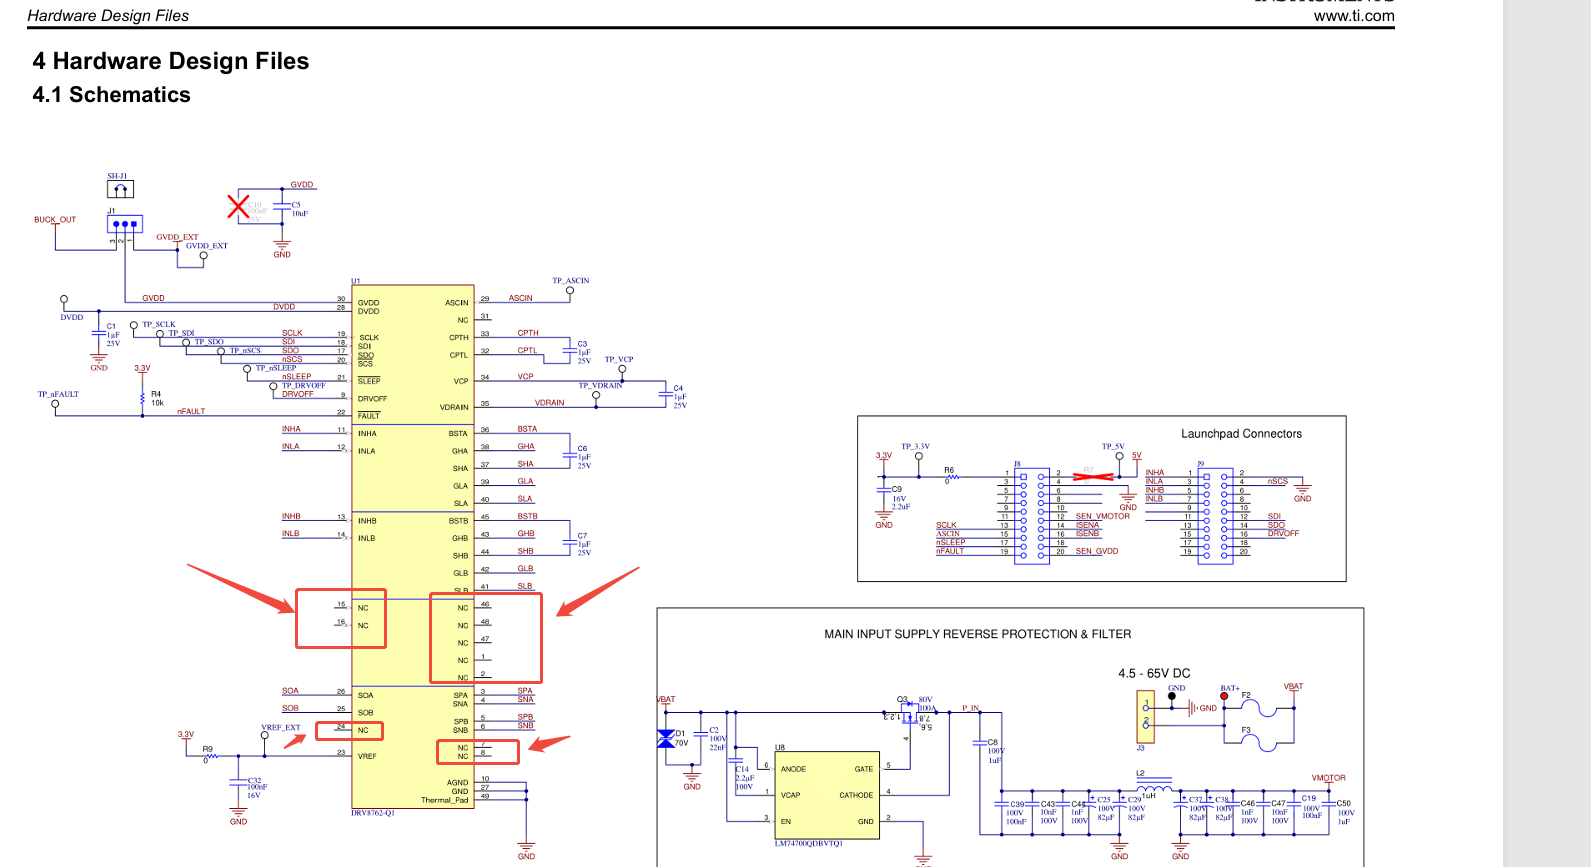Click the 'TP_VDRAIN' test point label
Image resolution: width=1591 pixels, height=867 pixels.
point(600,385)
